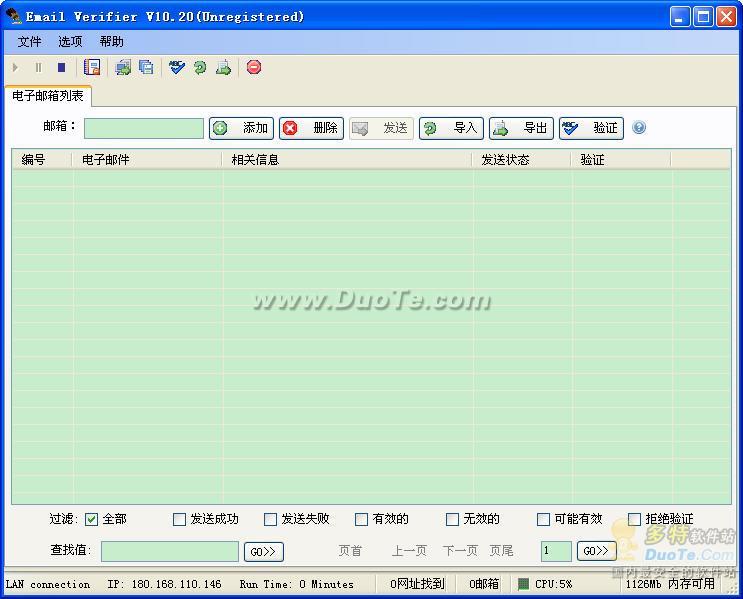743x599 pixels.
Task: Click the 下一页 next page link
Action: (460, 551)
